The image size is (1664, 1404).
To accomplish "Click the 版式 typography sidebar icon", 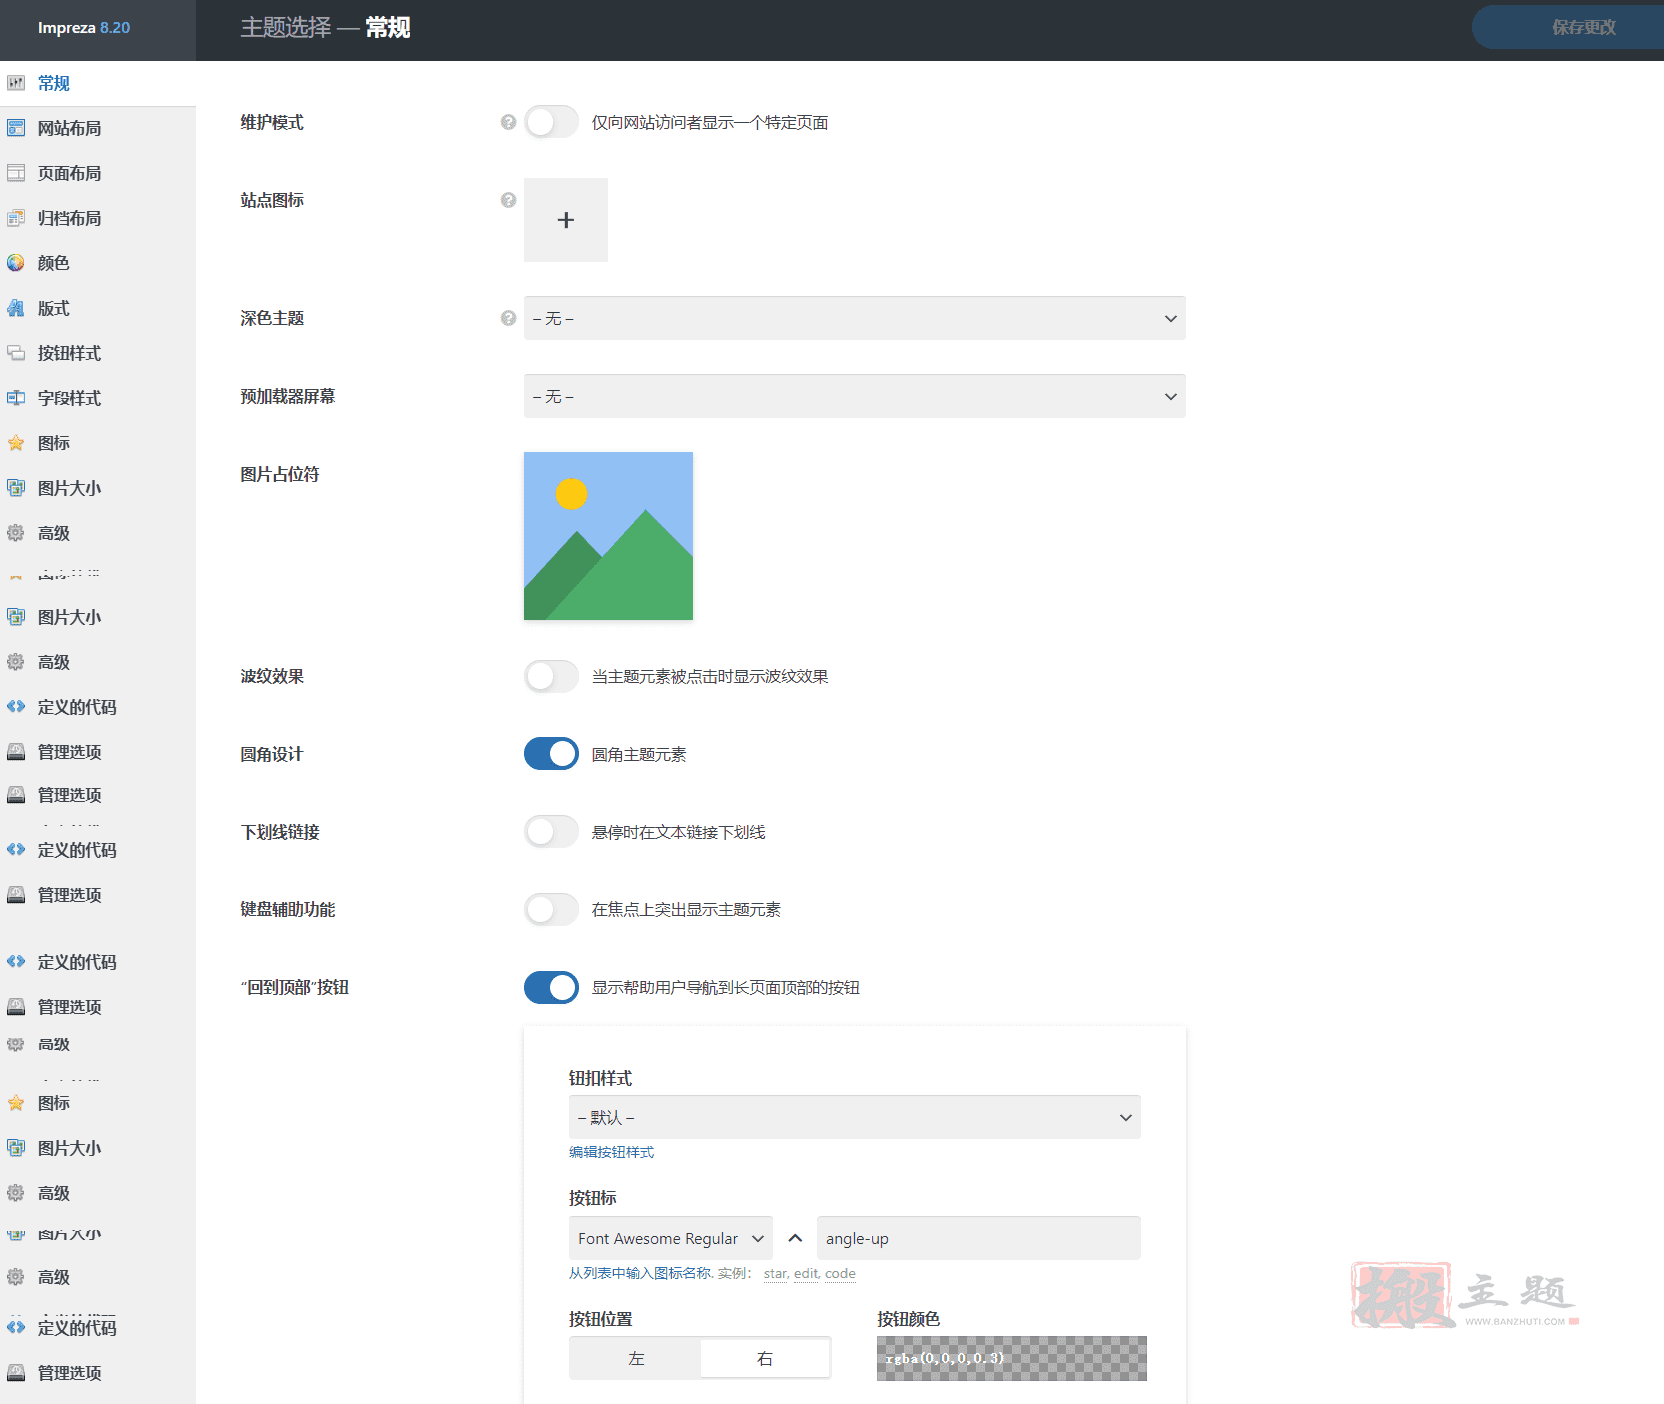I will click(x=16, y=308).
